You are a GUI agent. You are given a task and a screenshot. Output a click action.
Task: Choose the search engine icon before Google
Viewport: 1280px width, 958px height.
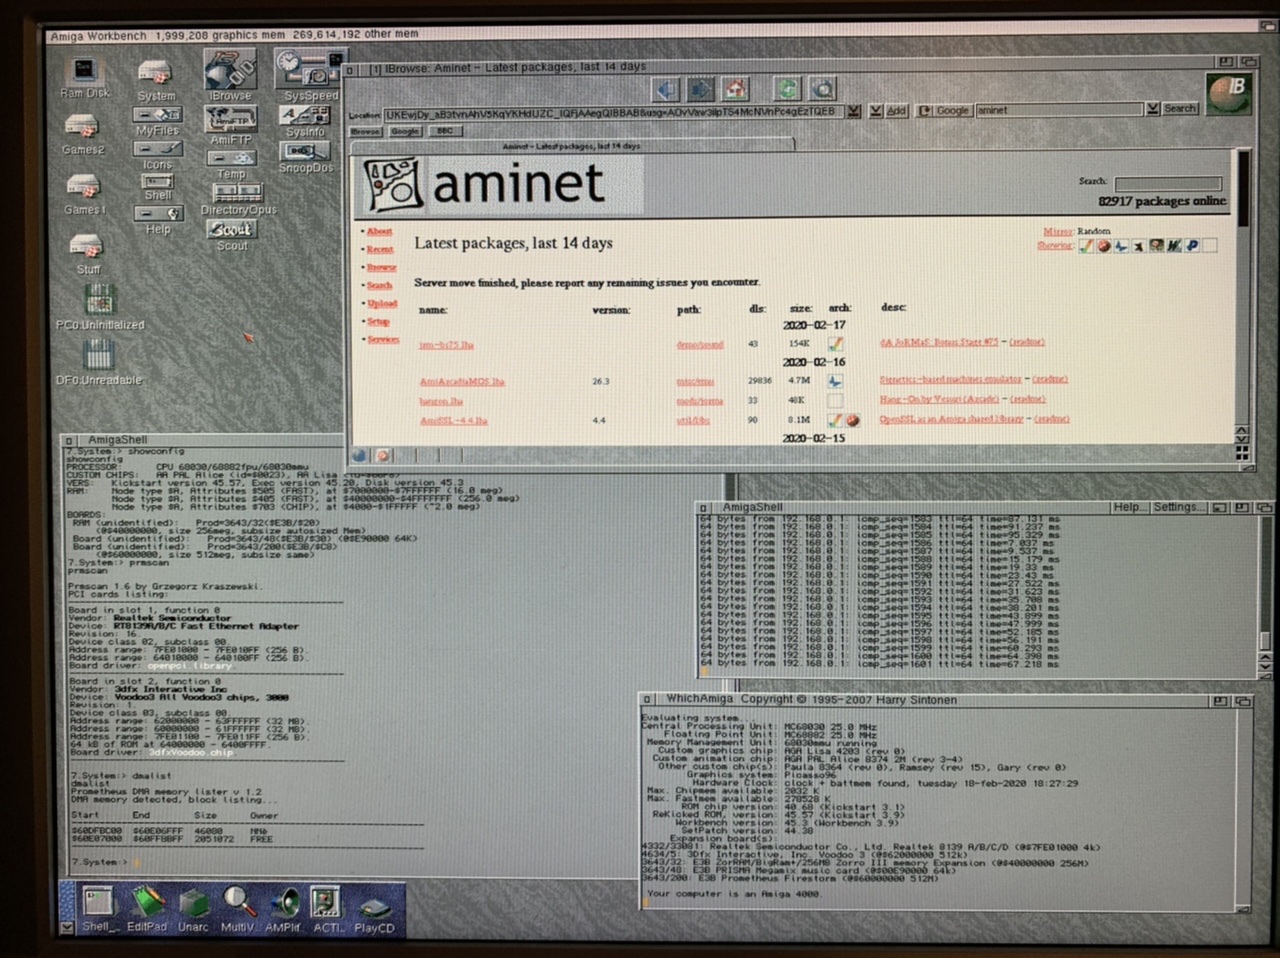(x=924, y=111)
